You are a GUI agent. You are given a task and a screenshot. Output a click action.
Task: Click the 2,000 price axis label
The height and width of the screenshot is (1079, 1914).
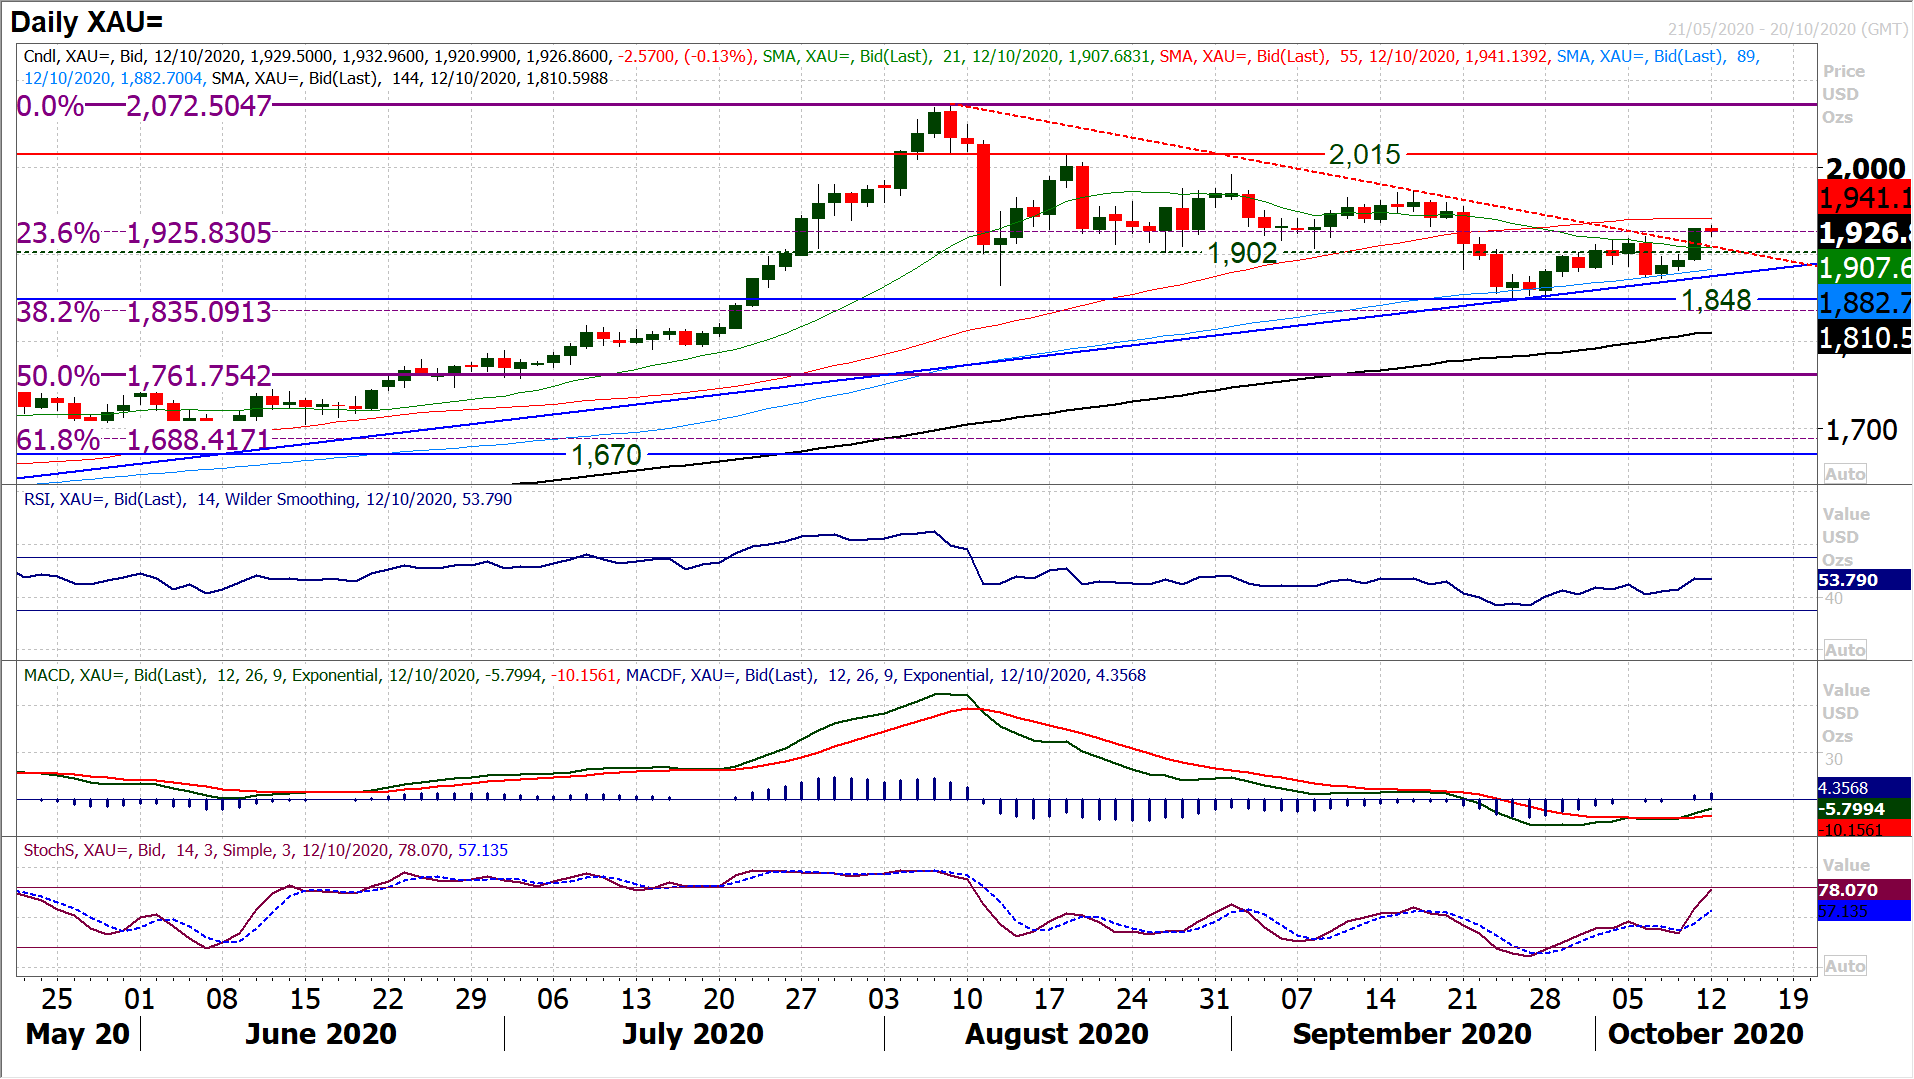1865,168
